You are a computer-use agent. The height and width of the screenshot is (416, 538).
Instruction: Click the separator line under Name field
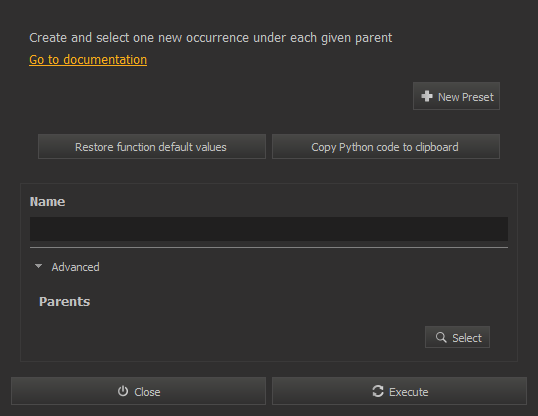point(269,247)
